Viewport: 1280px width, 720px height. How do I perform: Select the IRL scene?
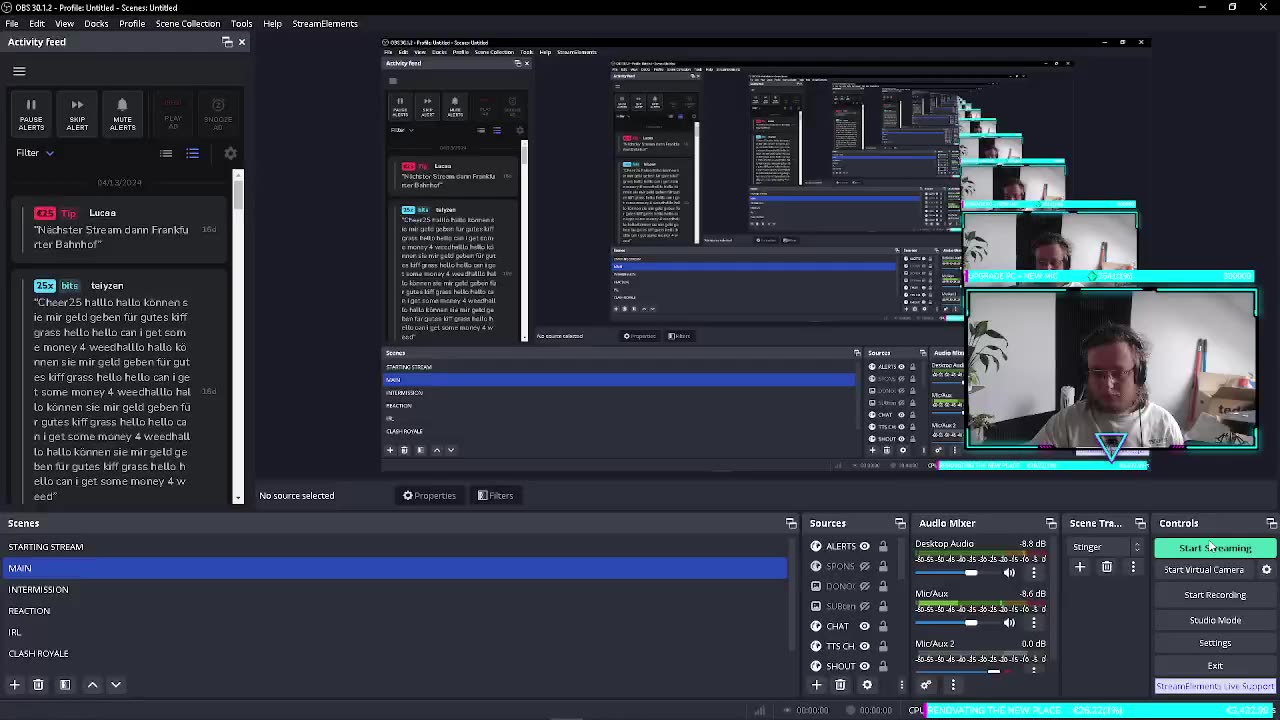(x=396, y=632)
